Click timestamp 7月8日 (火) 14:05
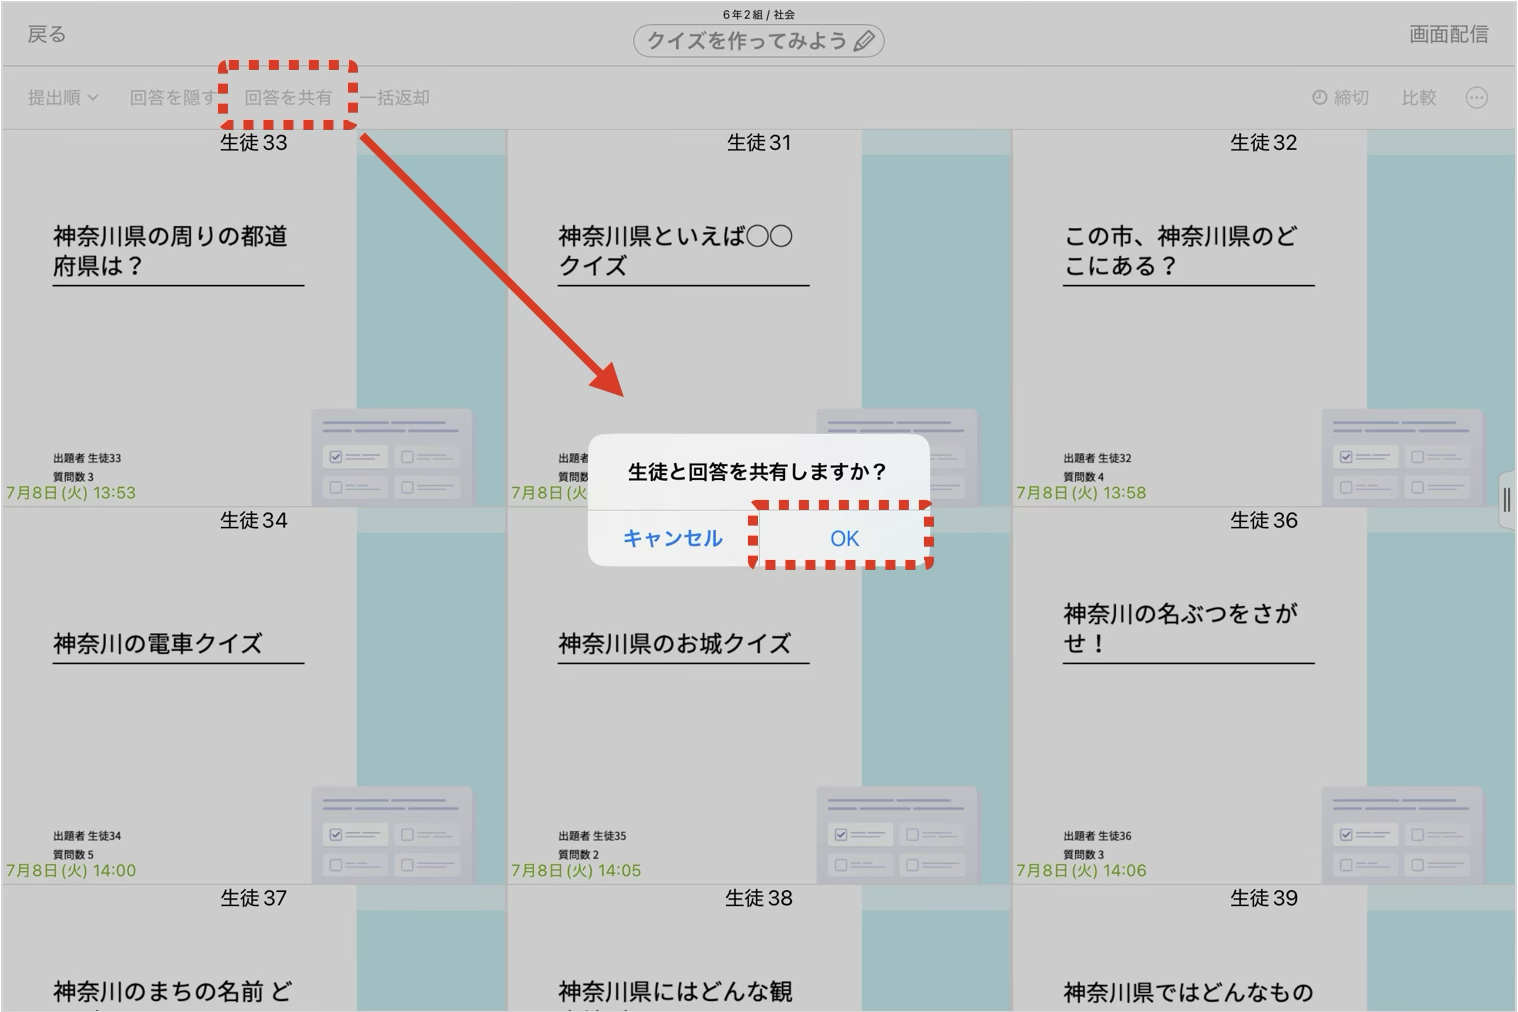 coord(576,871)
